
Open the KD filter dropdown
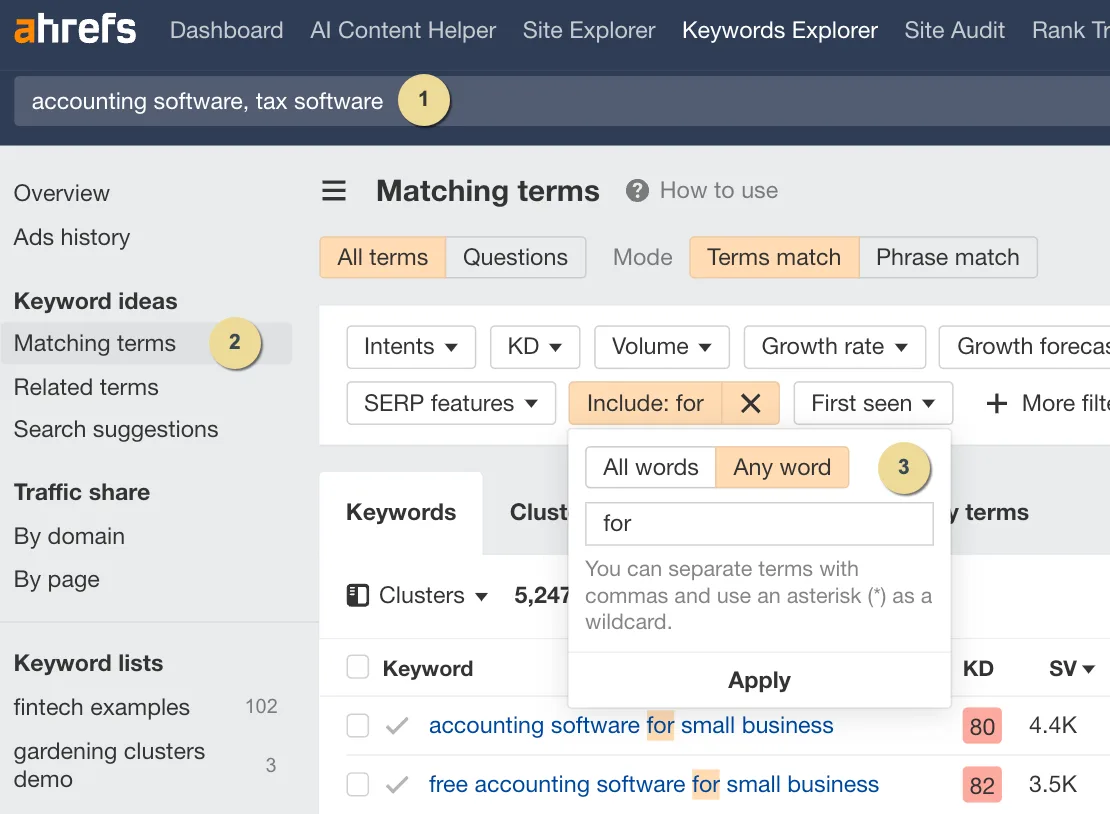pos(534,347)
